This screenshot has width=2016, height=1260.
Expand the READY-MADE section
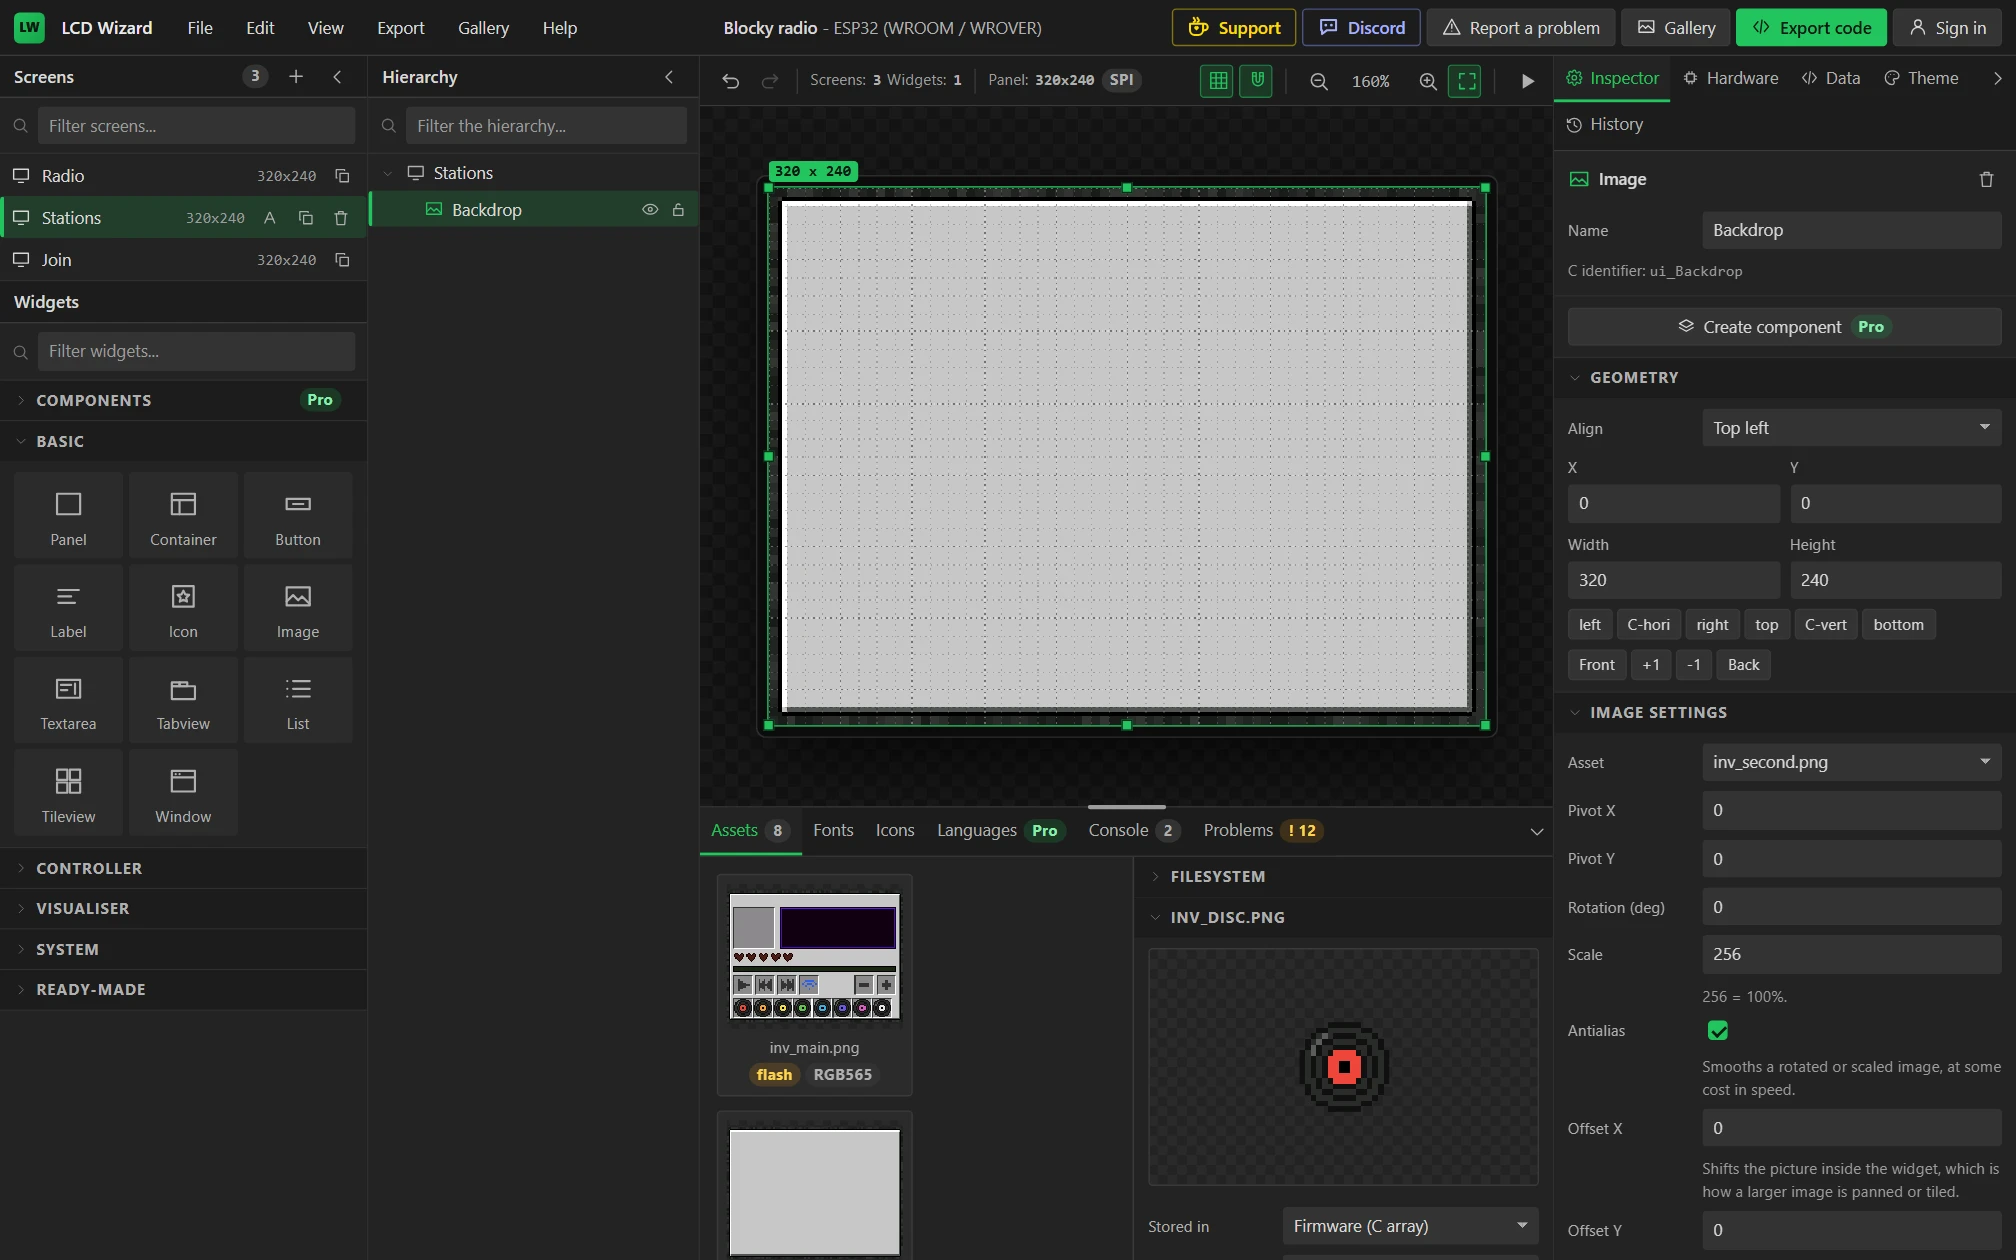point(183,989)
